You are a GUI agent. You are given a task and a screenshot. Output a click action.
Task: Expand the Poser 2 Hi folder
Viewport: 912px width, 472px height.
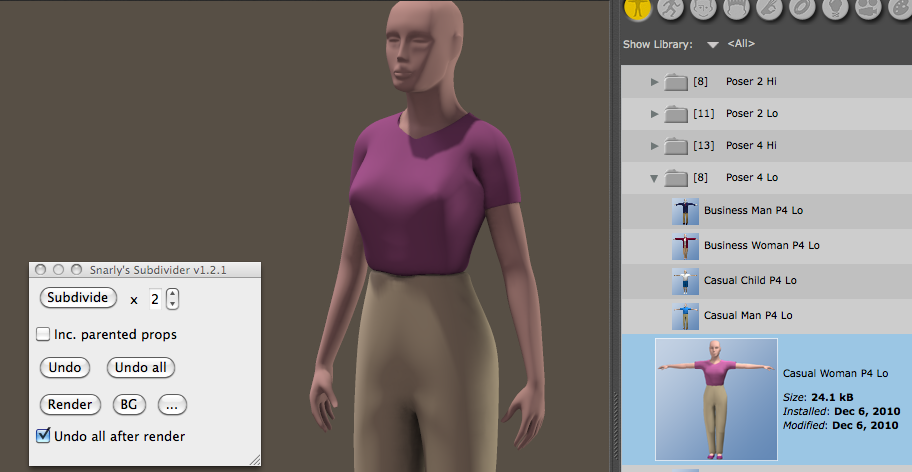654,82
